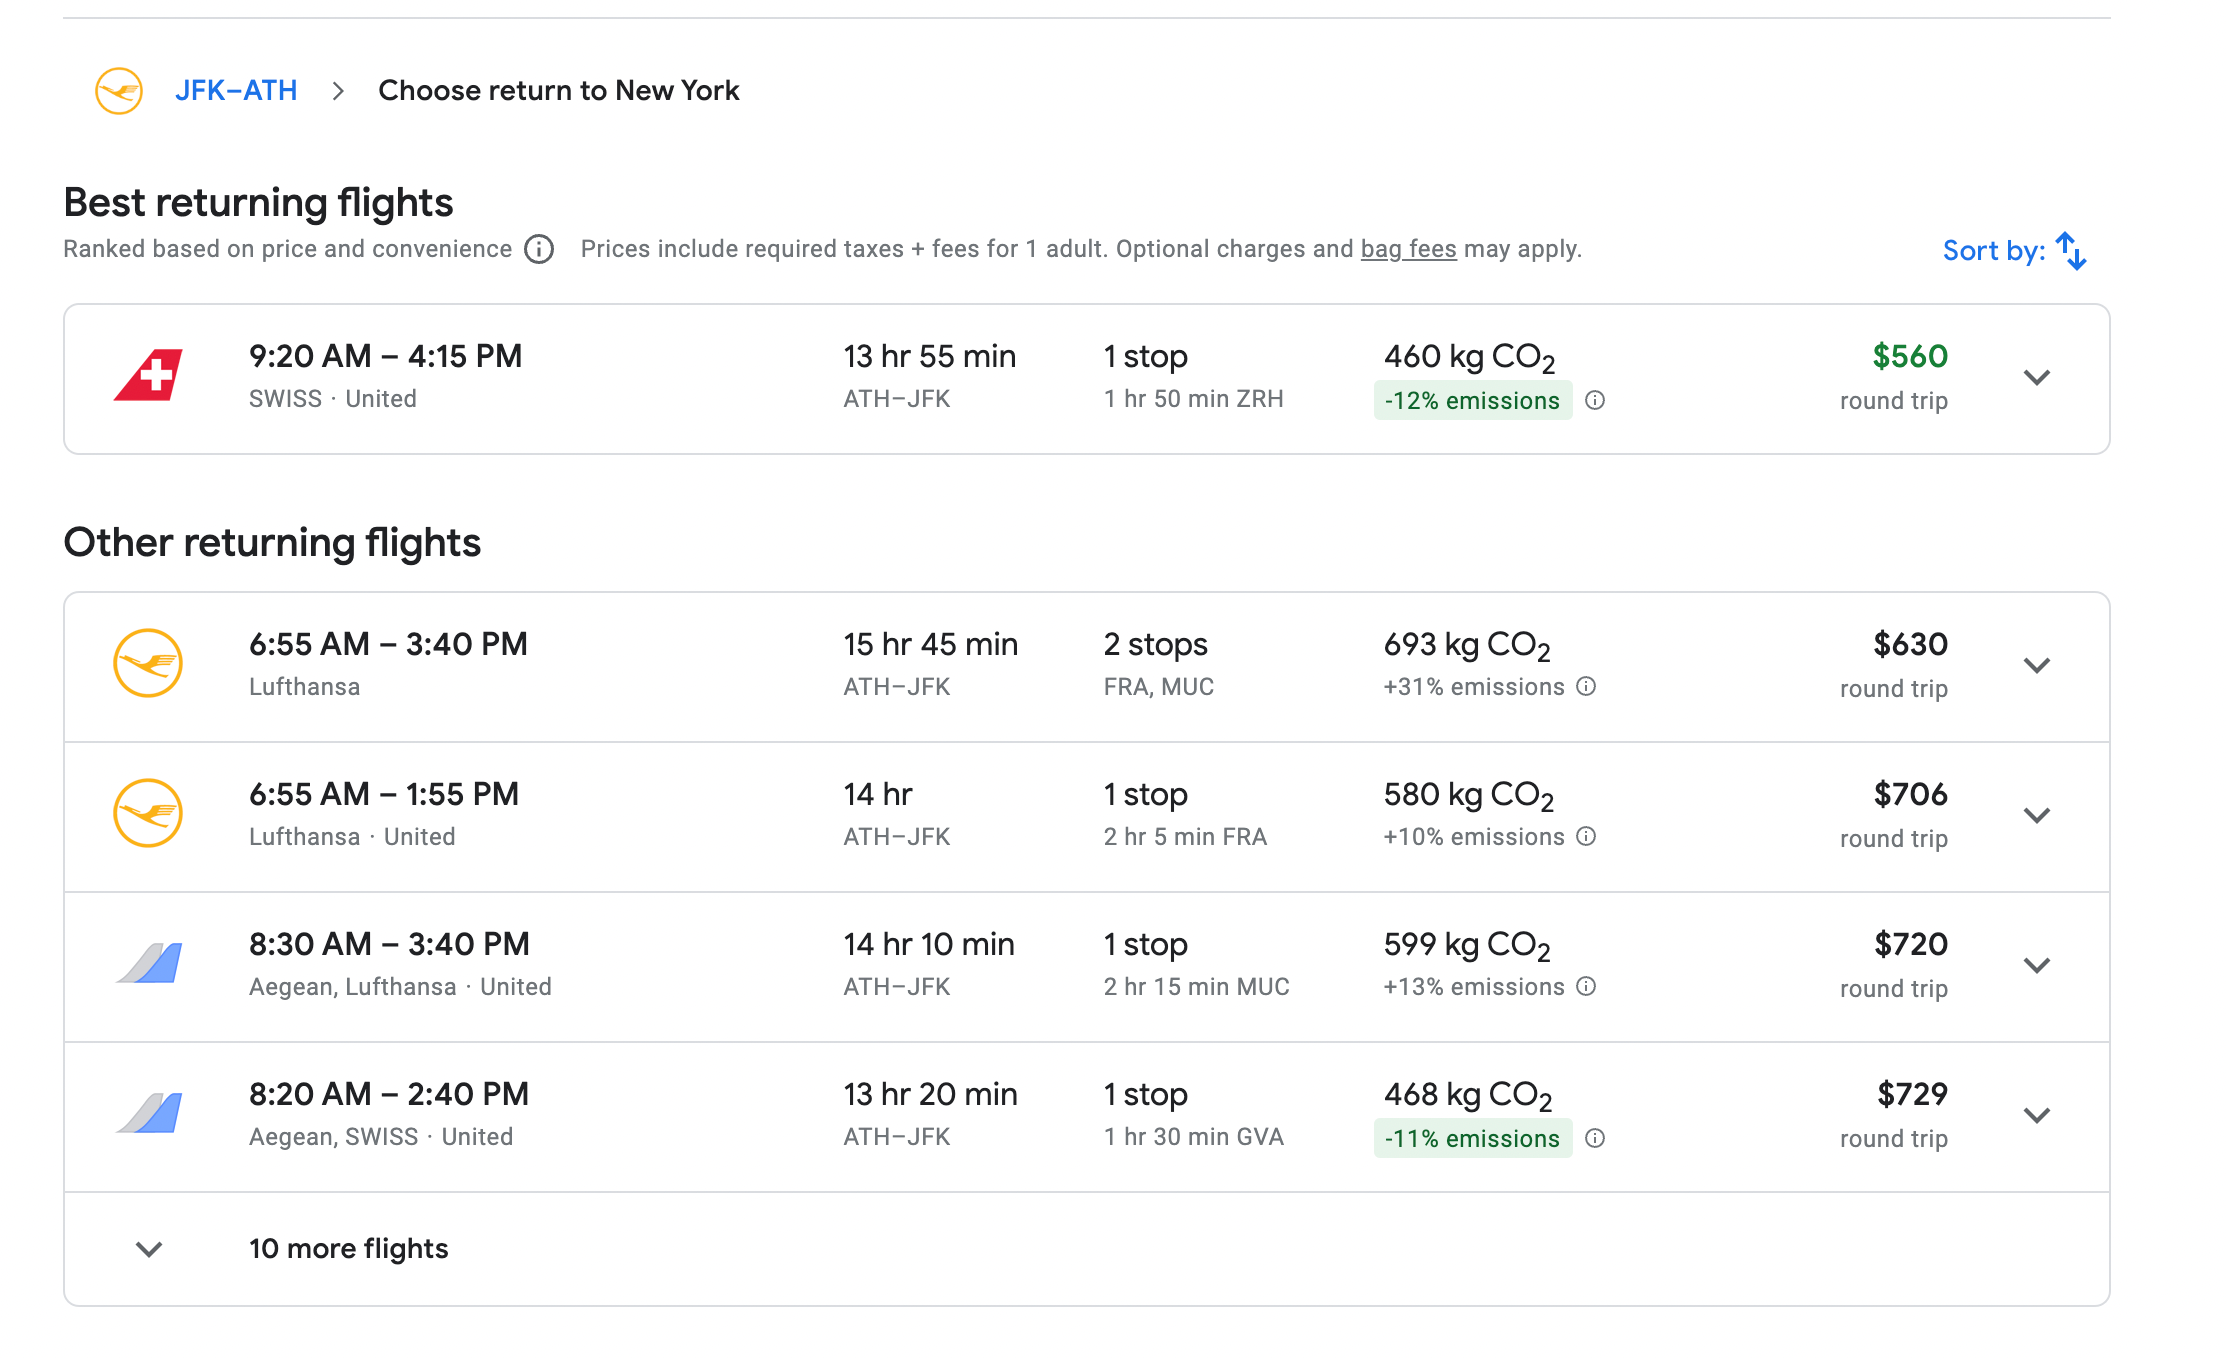The height and width of the screenshot is (1358, 2226).
Task: Open the Sort by arrows control
Action: pos(2069,251)
